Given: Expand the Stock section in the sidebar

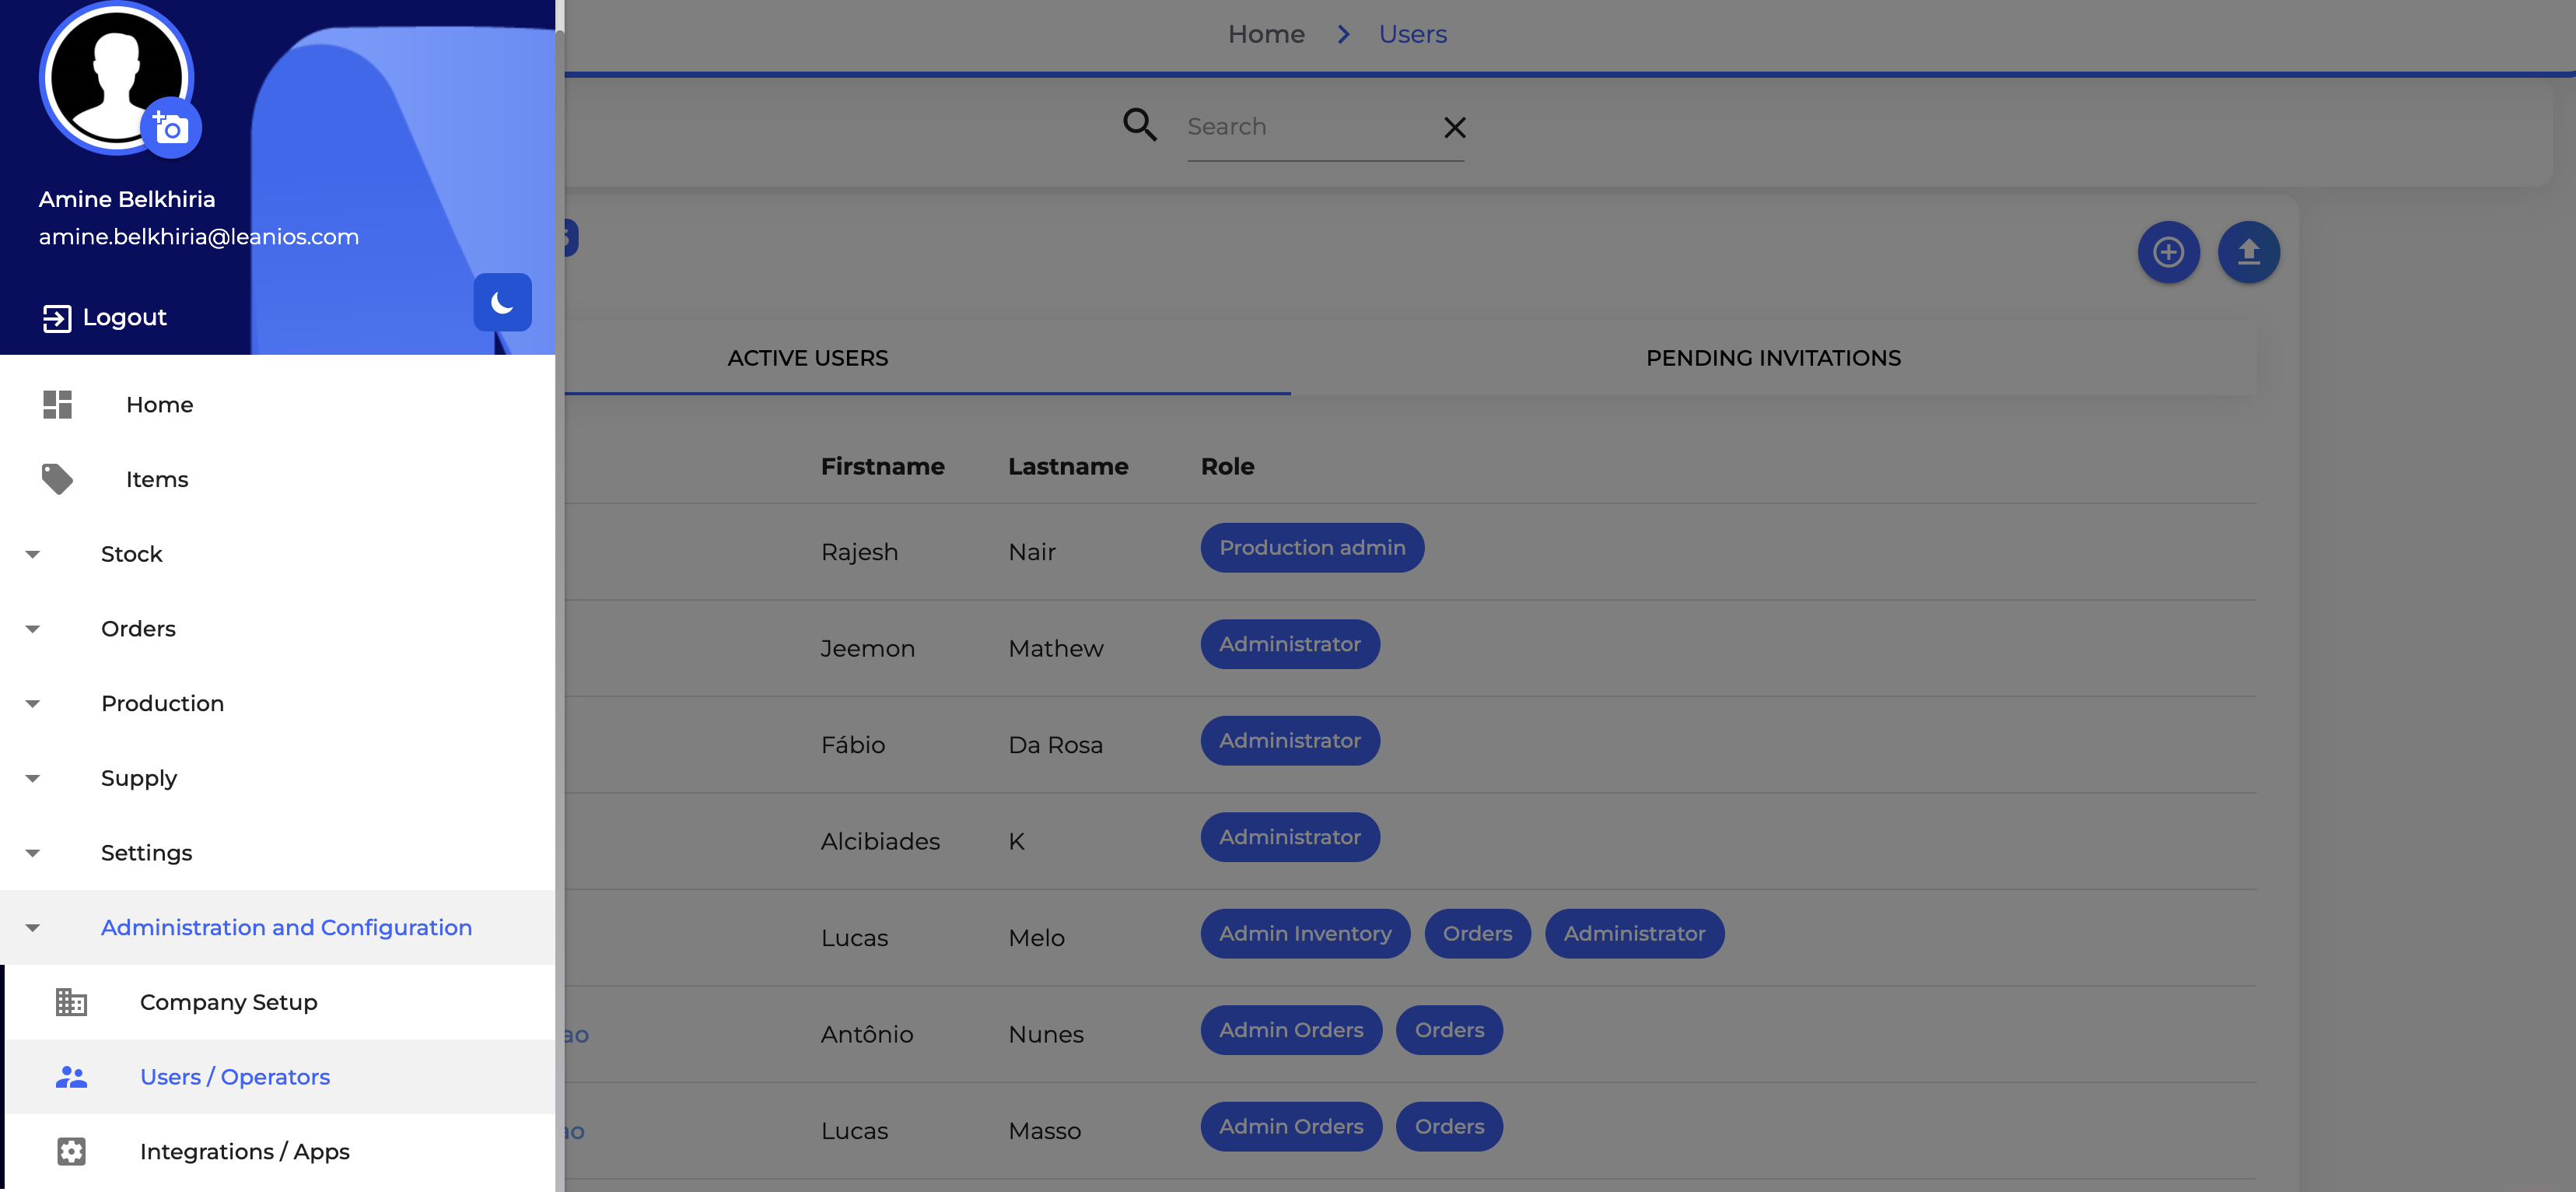Looking at the screenshot, I should click(x=34, y=553).
